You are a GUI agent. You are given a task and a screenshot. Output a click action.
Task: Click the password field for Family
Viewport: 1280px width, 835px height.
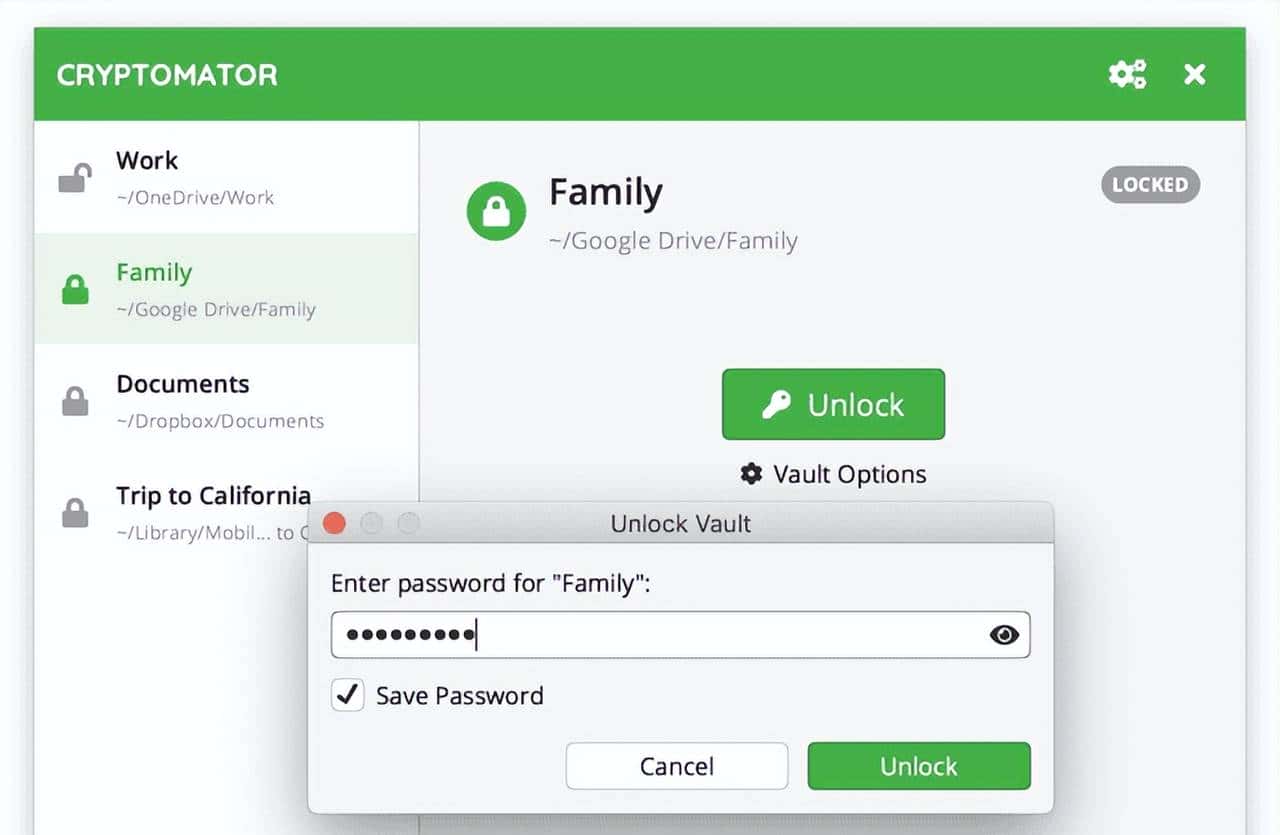pyautogui.click(x=700, y=635)
